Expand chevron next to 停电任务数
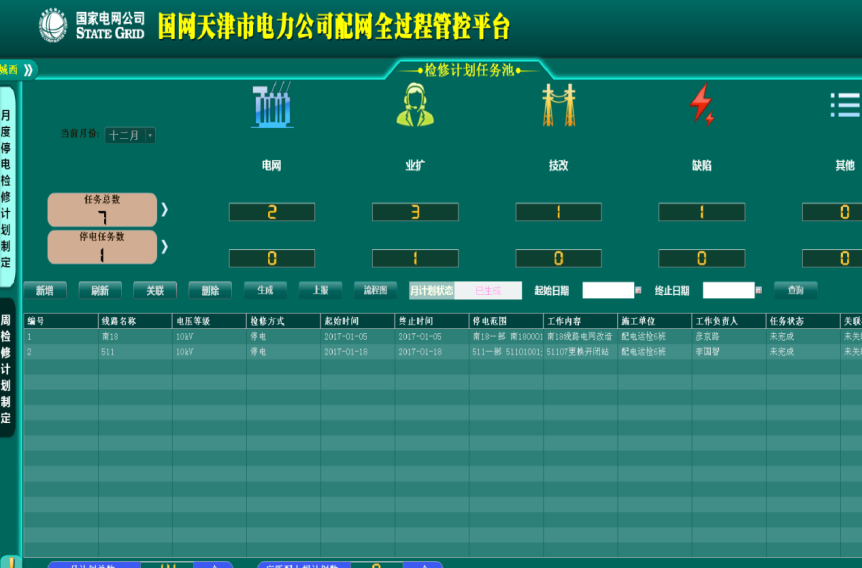Screen dimensions: 862x568 coord(165,246)
